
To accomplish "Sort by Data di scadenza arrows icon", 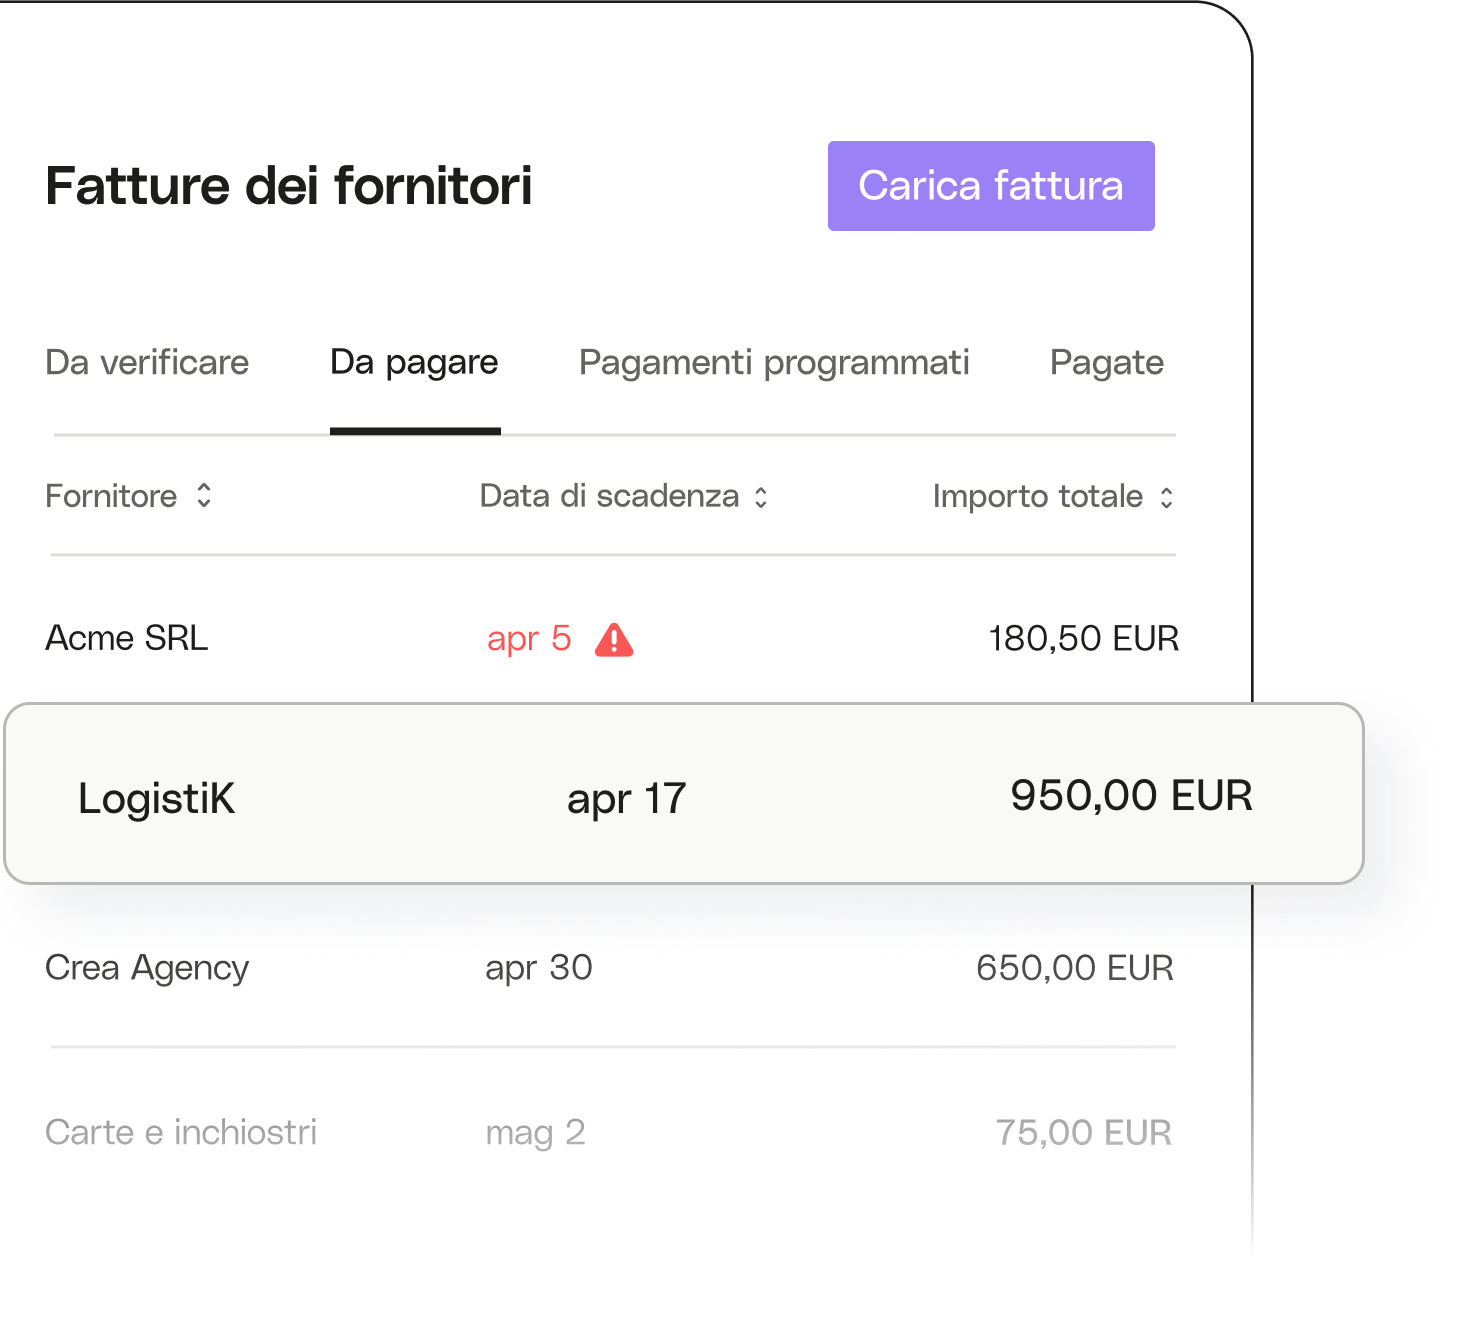I will tap(761, 498).
